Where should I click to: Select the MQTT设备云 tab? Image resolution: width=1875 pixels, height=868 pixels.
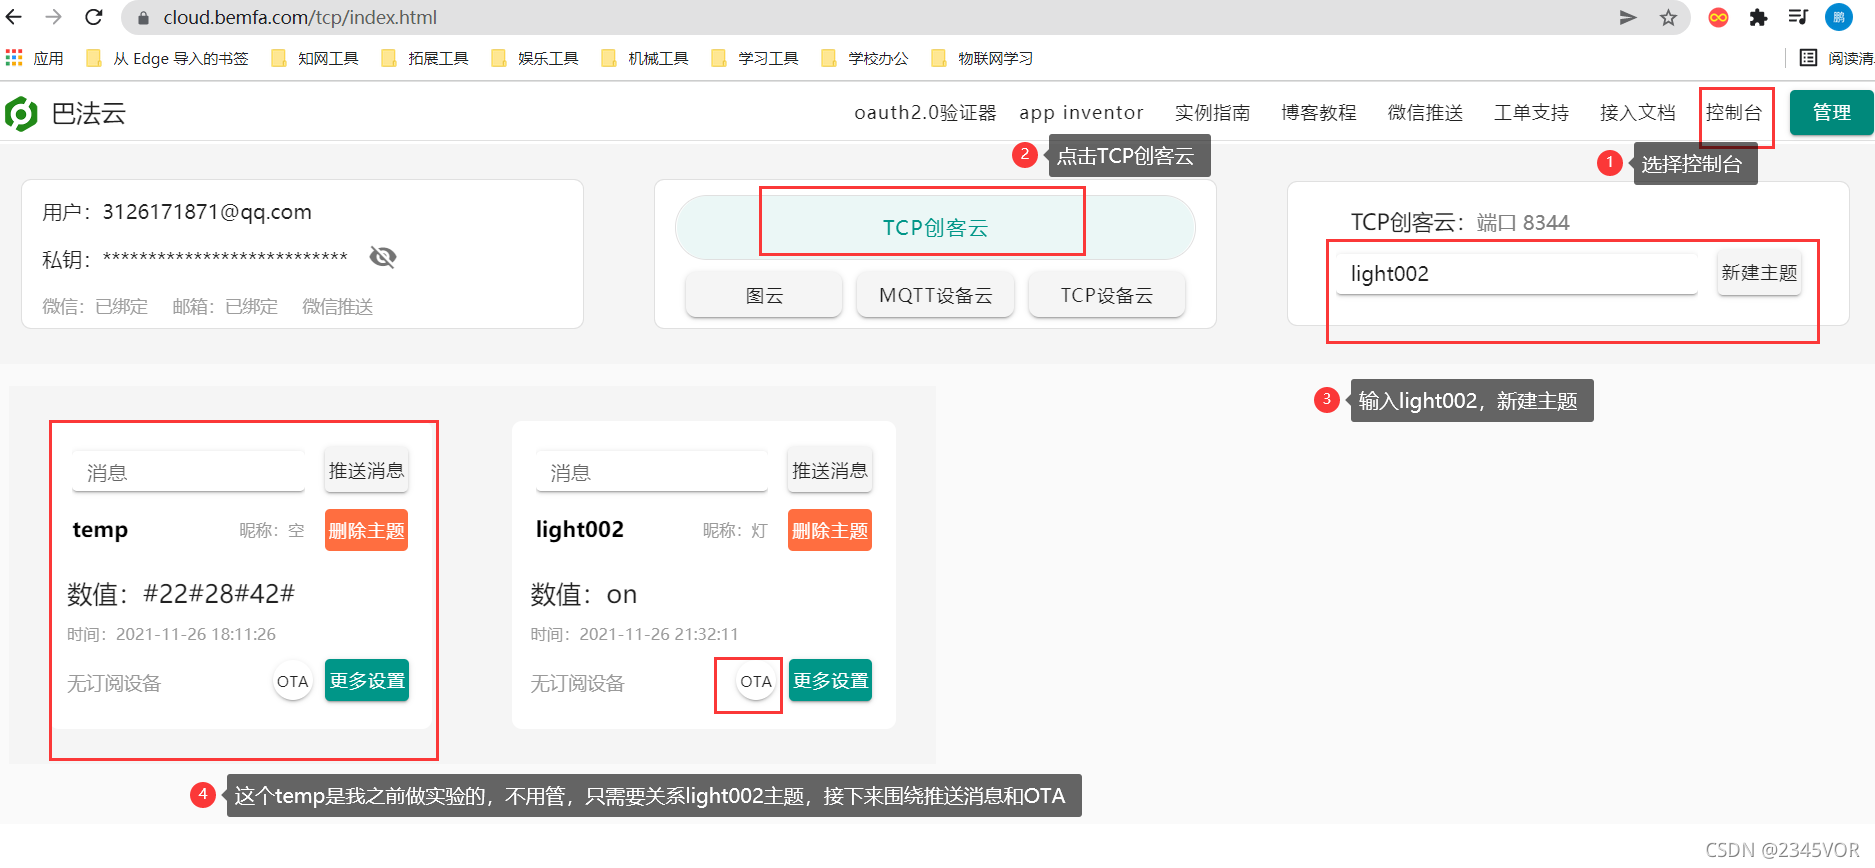click(935, 295)
